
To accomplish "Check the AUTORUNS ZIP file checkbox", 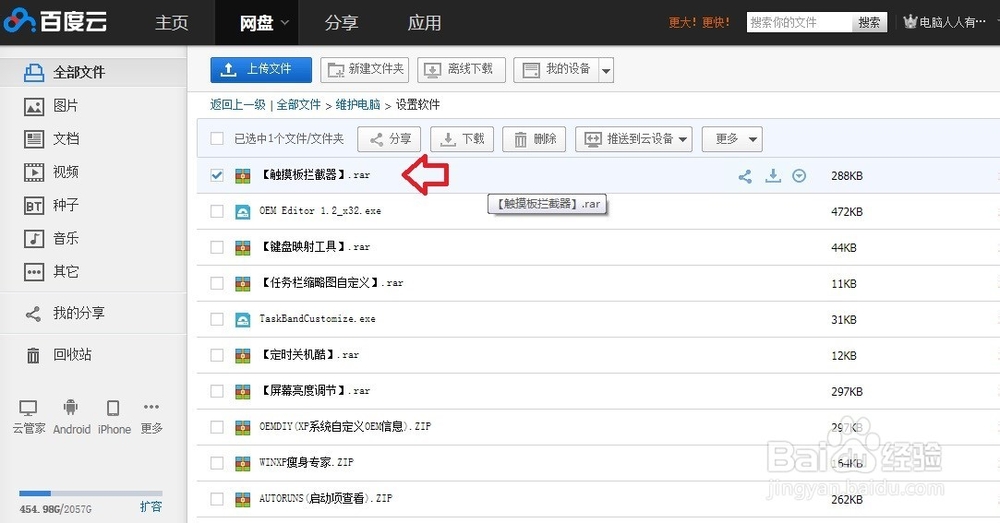I will coord(217,499).
